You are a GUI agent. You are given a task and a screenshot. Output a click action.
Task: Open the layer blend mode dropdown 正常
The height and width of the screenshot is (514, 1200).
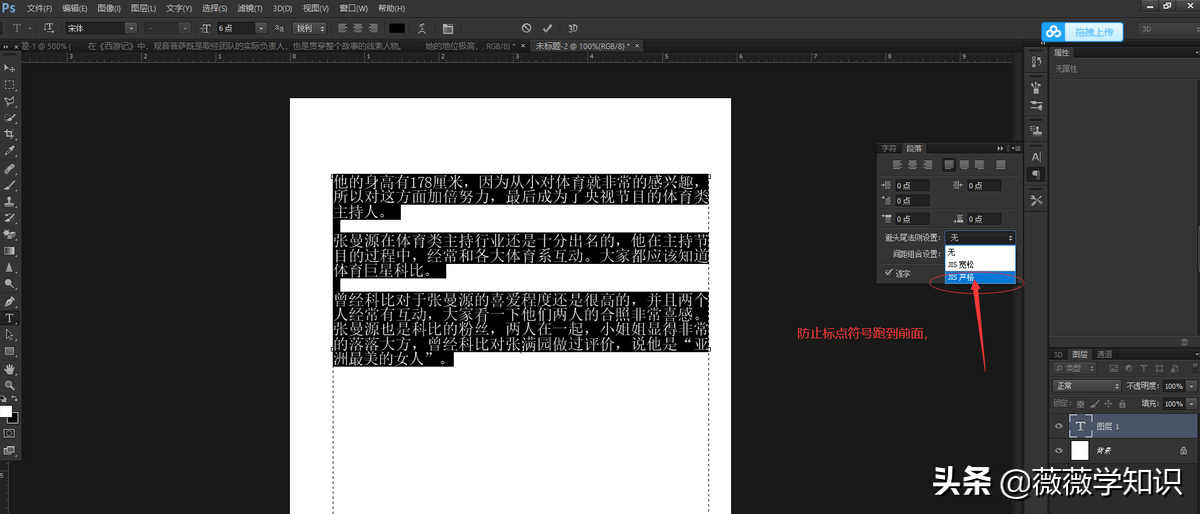[x=1087, y=386]
